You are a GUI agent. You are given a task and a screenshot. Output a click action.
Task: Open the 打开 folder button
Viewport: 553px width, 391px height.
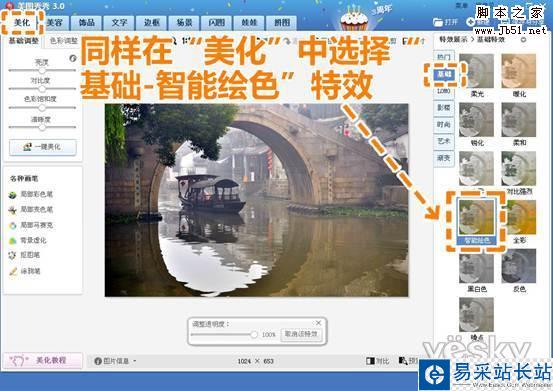click(x=445, y=22)
